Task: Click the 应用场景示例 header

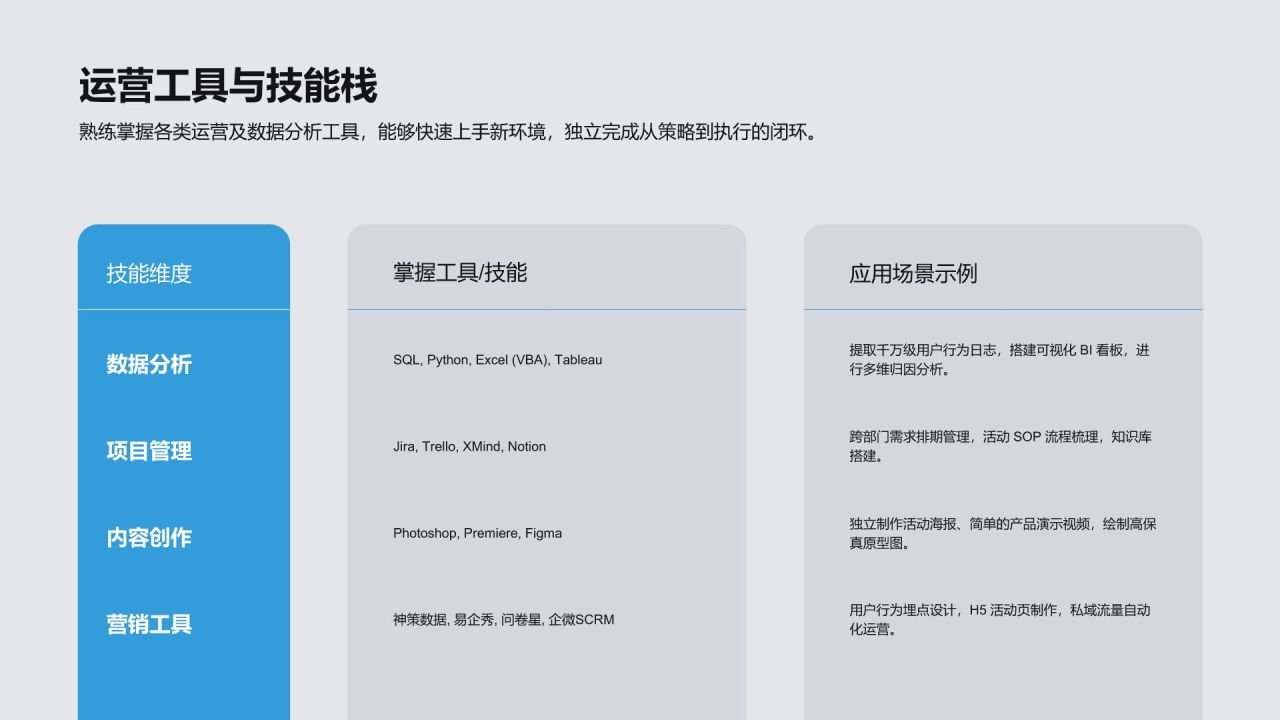Action: 913,273
